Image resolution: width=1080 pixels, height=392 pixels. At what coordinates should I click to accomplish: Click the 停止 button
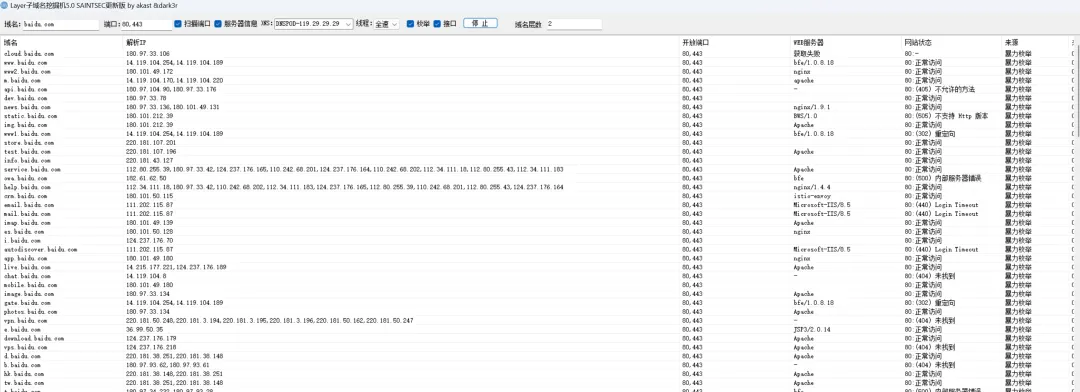480,23
